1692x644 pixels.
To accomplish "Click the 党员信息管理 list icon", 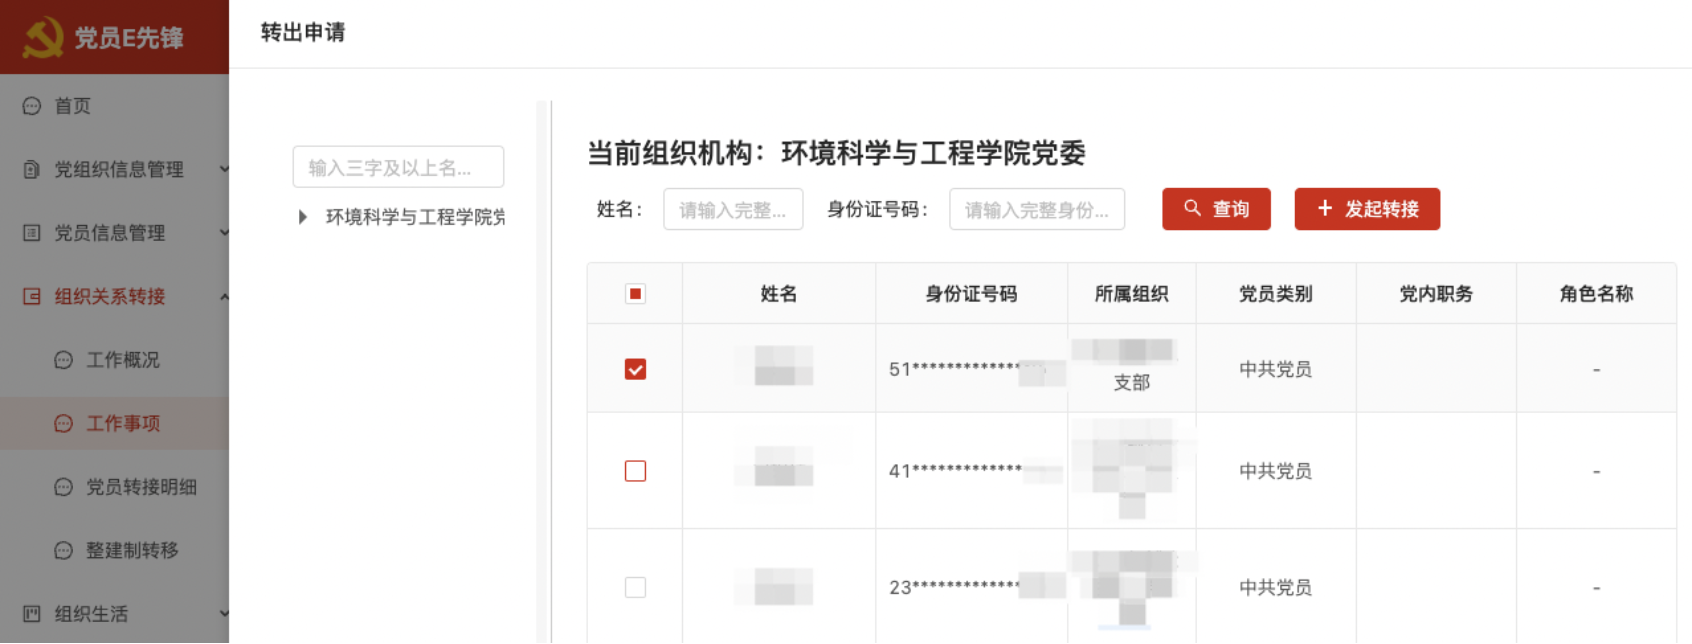I will [32, 233].
